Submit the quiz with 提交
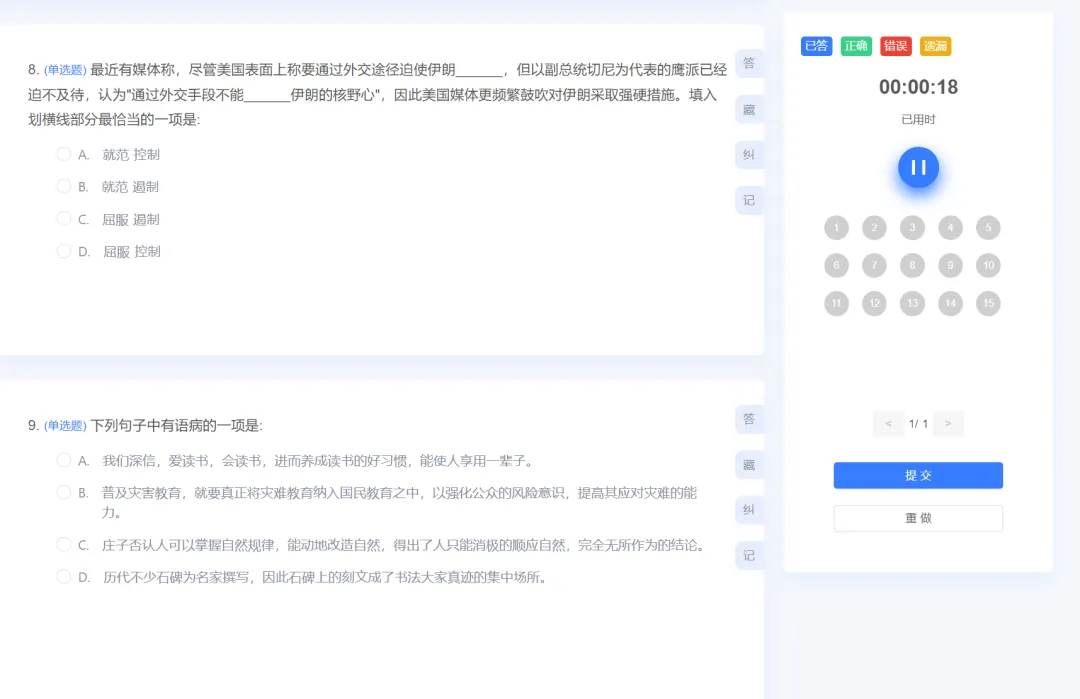 tap(918, 475)
